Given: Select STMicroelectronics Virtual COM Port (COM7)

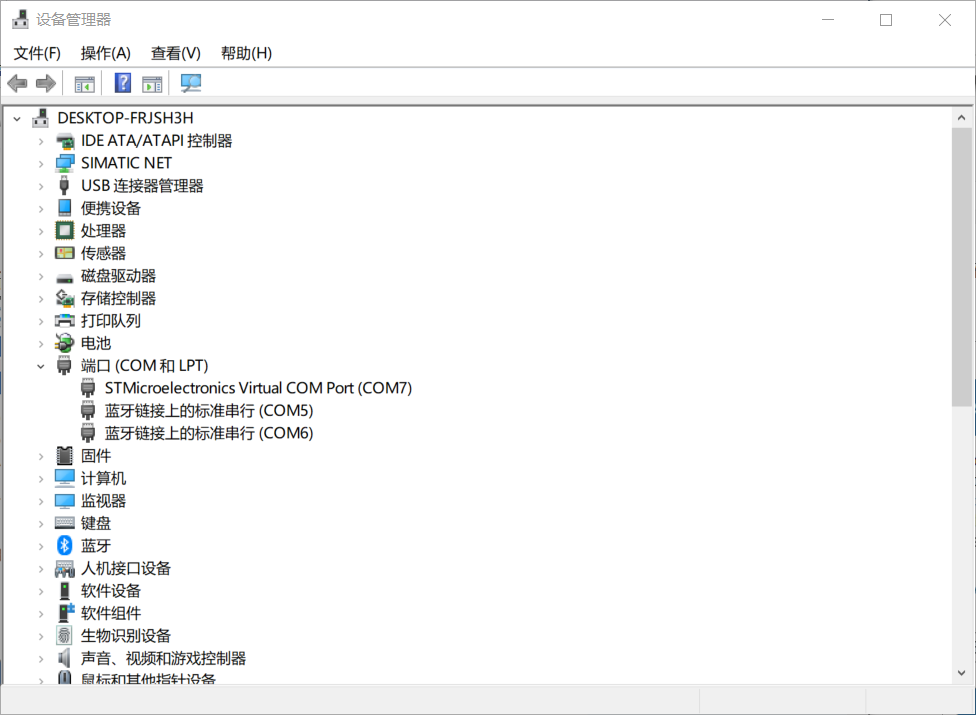Looking at the screenshot, I should coord(258,388).
